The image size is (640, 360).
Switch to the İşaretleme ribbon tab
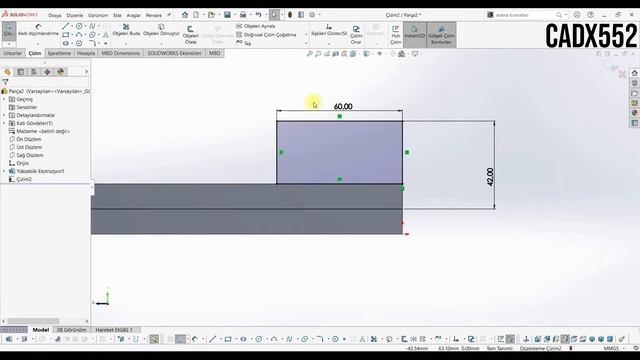pos(59,53)
